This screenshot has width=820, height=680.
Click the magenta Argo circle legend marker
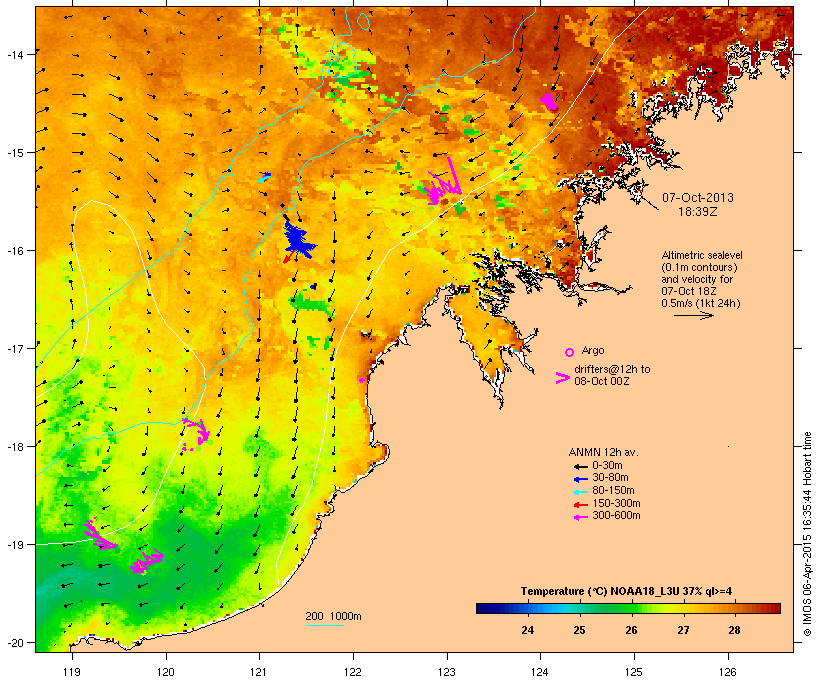(x=570, y=353)
